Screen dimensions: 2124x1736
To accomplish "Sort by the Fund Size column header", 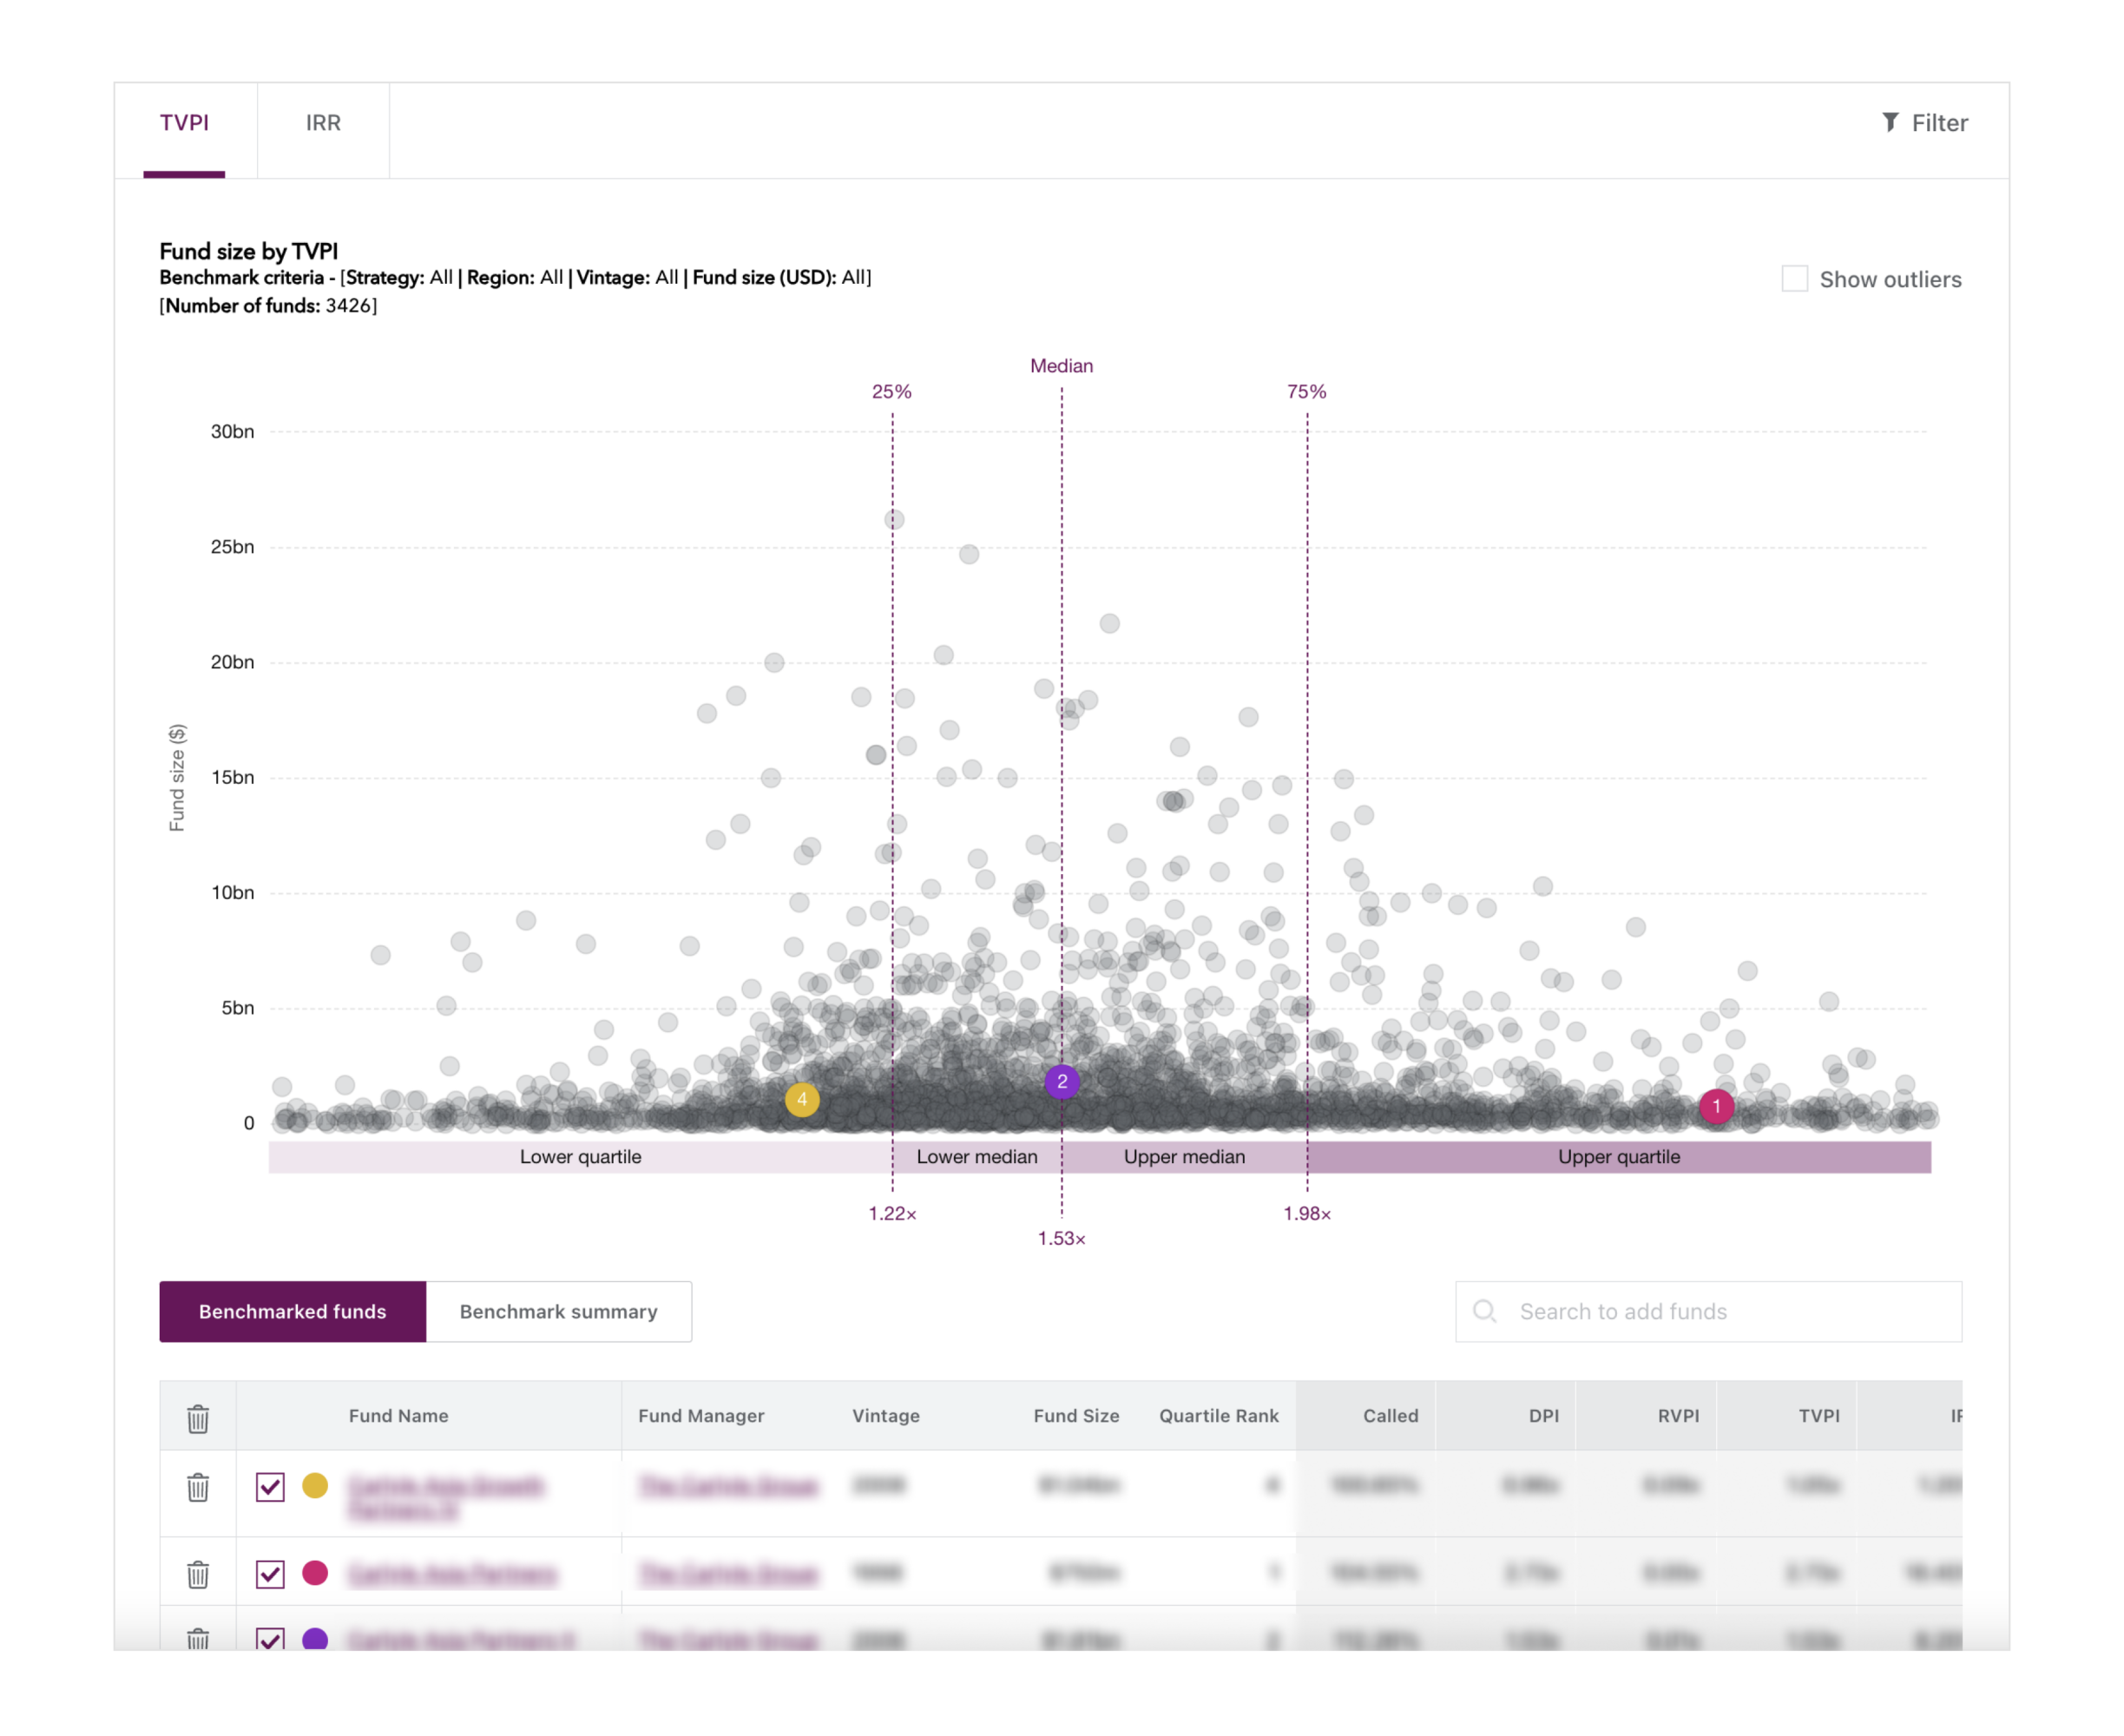I will pos(1076,1415).
